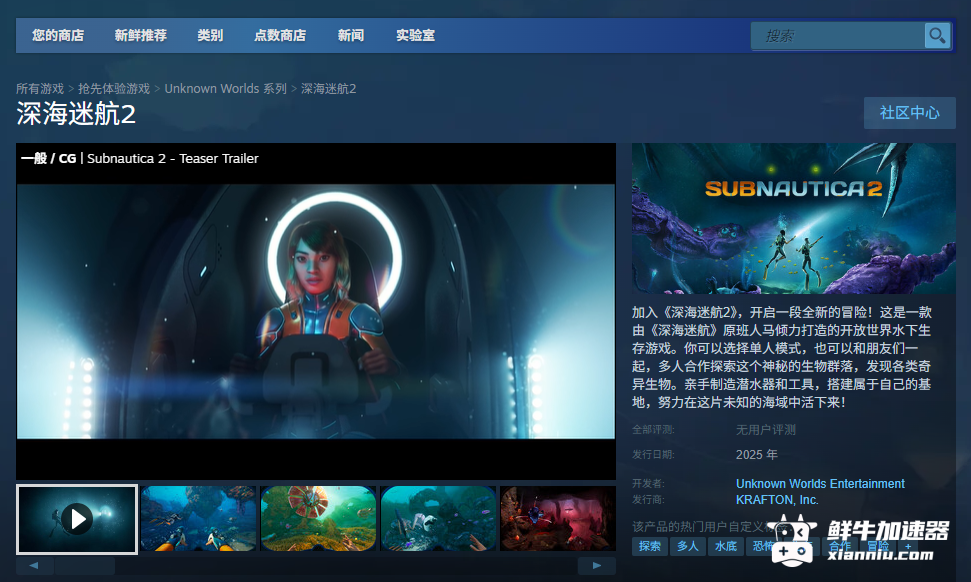Select the 冒险 tag
This screenshot has height=582, width=971.
878,546
